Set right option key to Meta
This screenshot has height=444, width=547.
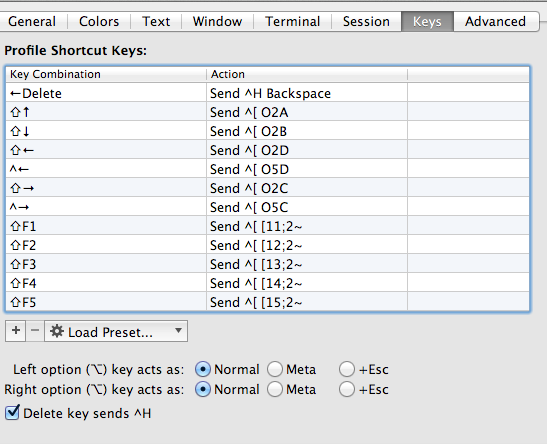275,389
